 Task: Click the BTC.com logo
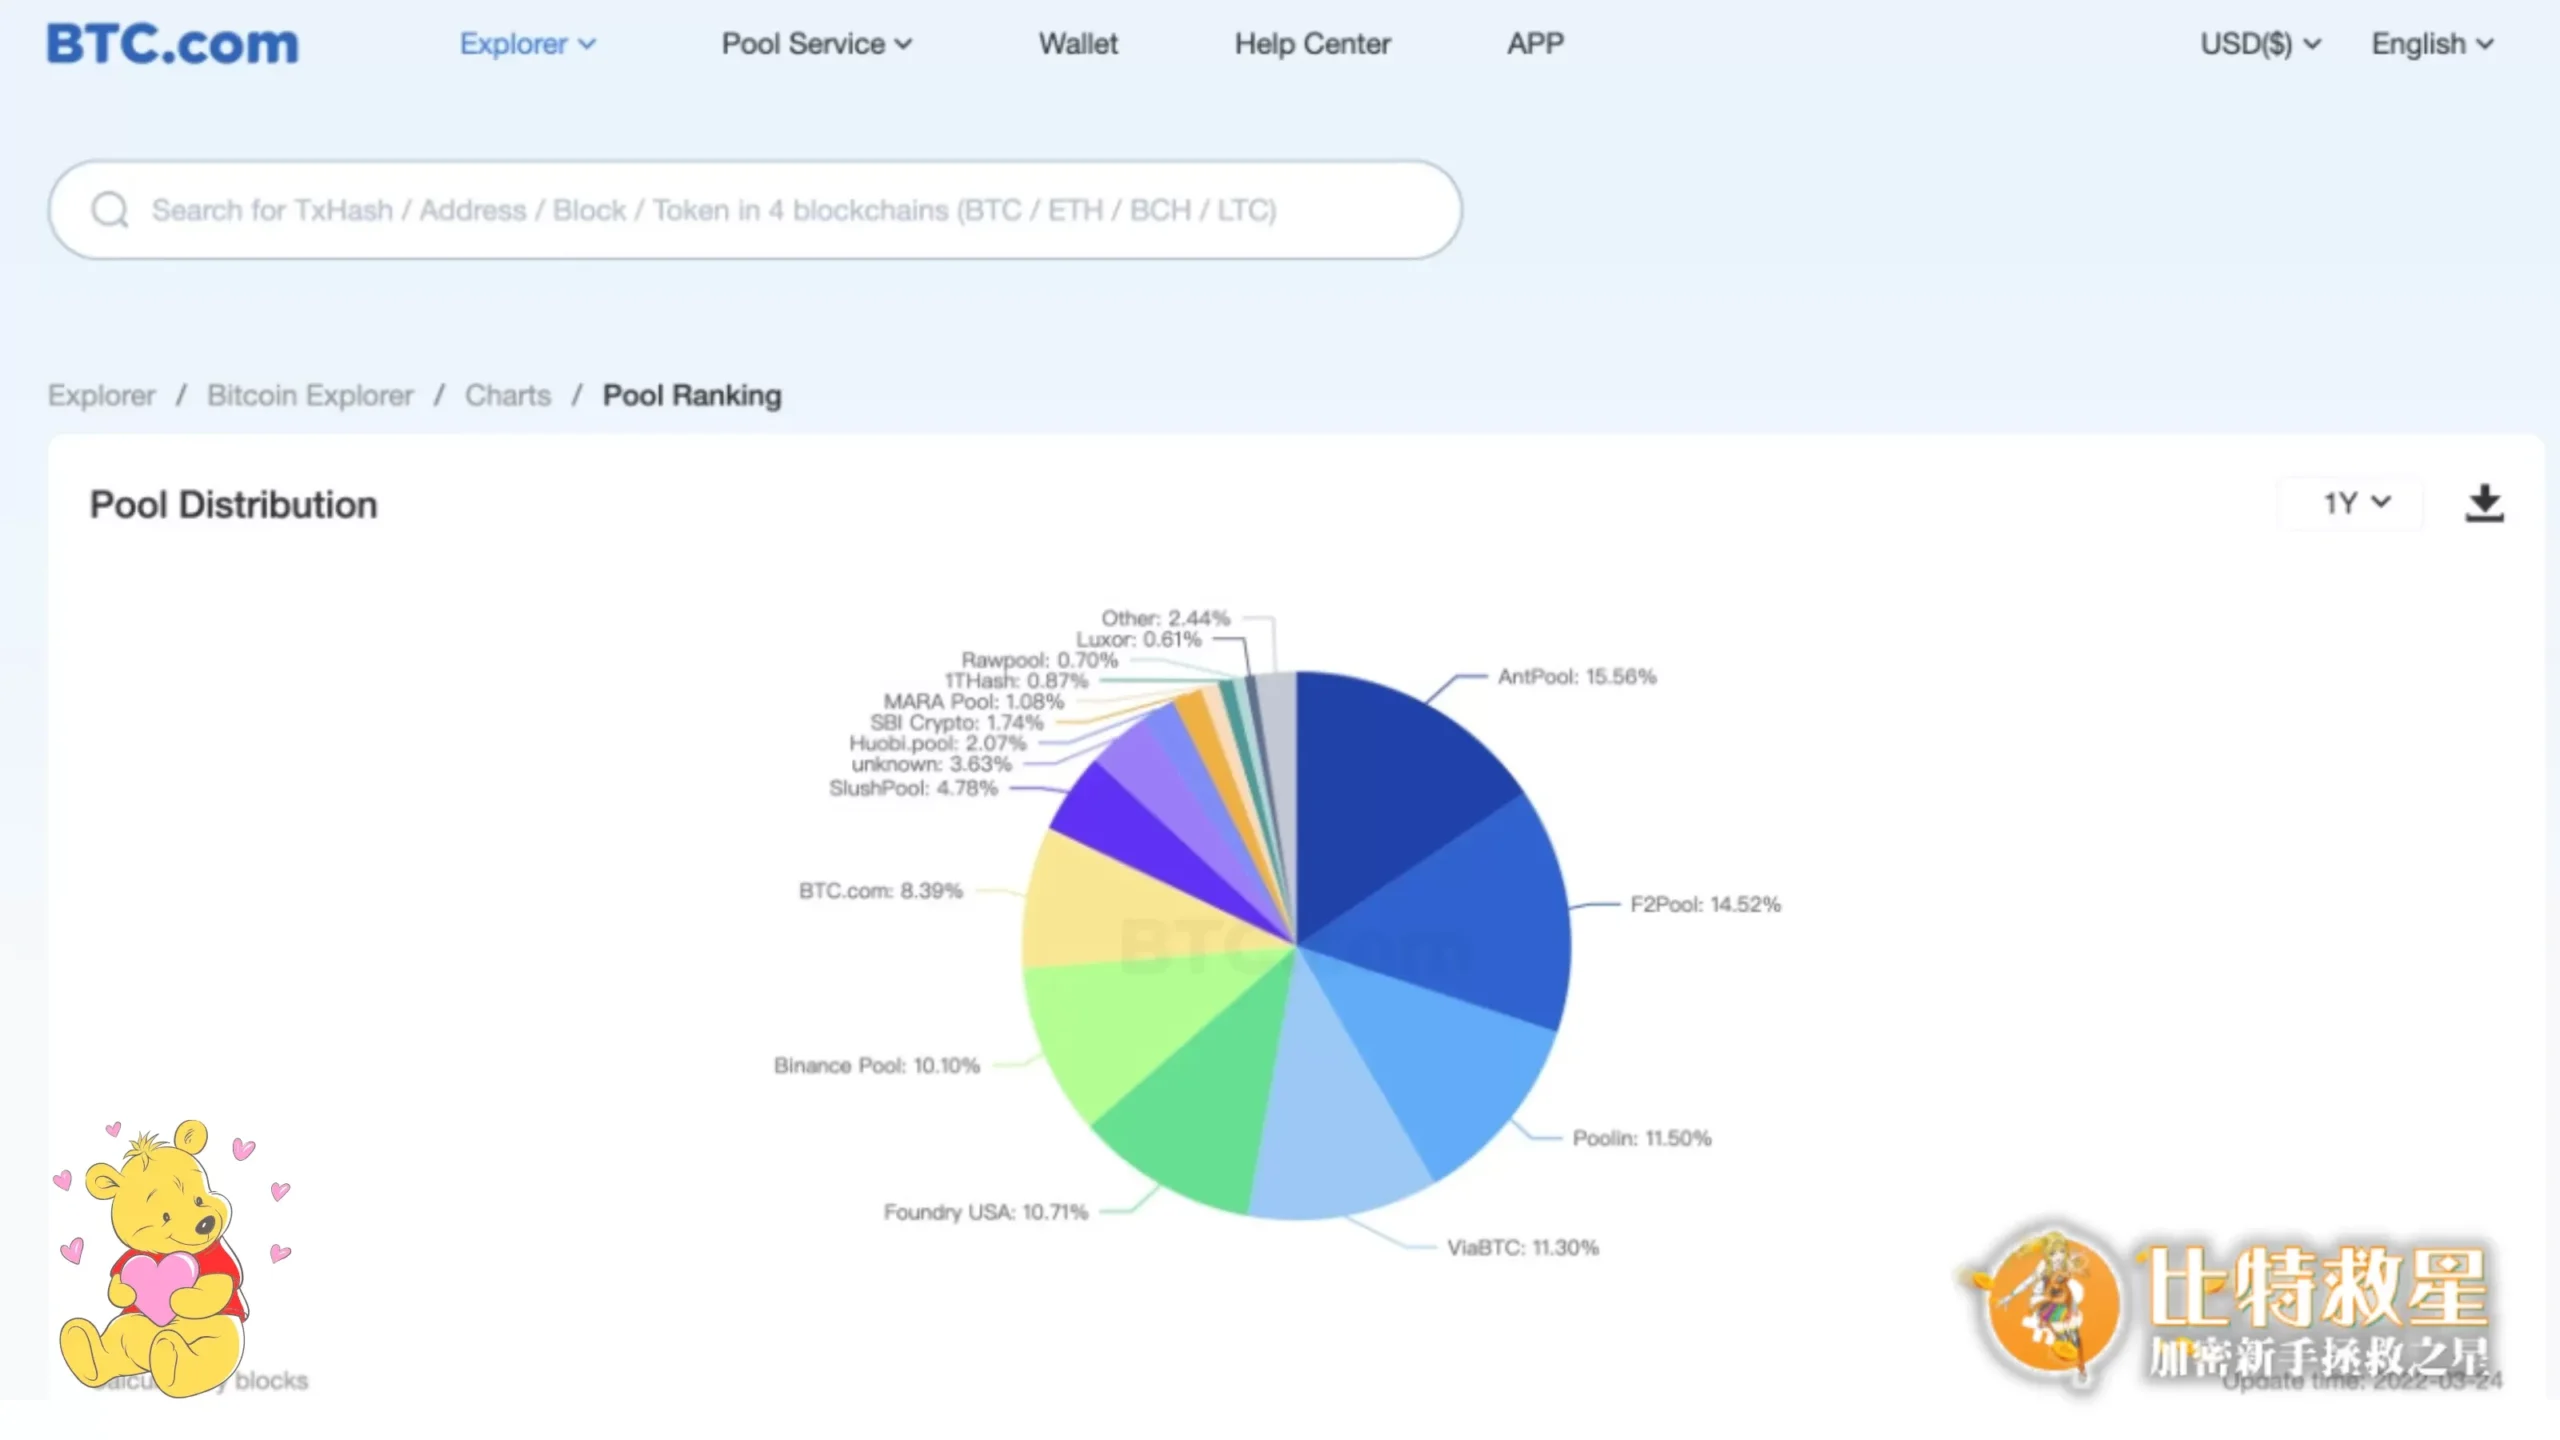[172, 44]
